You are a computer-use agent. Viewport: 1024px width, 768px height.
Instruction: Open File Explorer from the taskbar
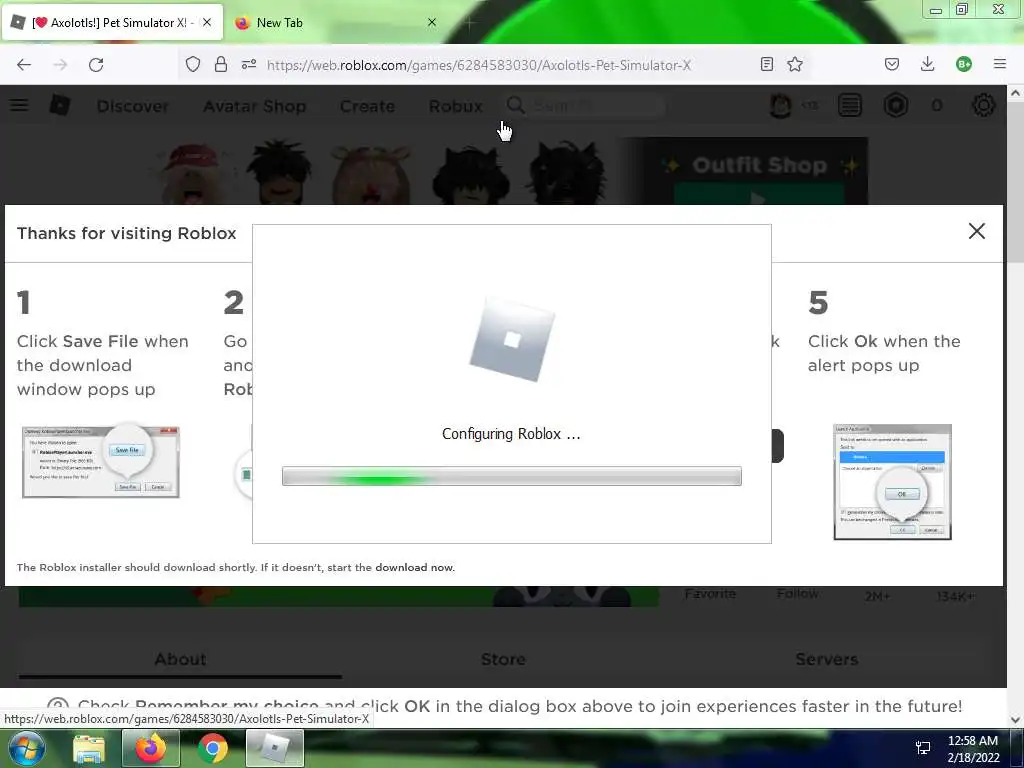pos(89,748)
